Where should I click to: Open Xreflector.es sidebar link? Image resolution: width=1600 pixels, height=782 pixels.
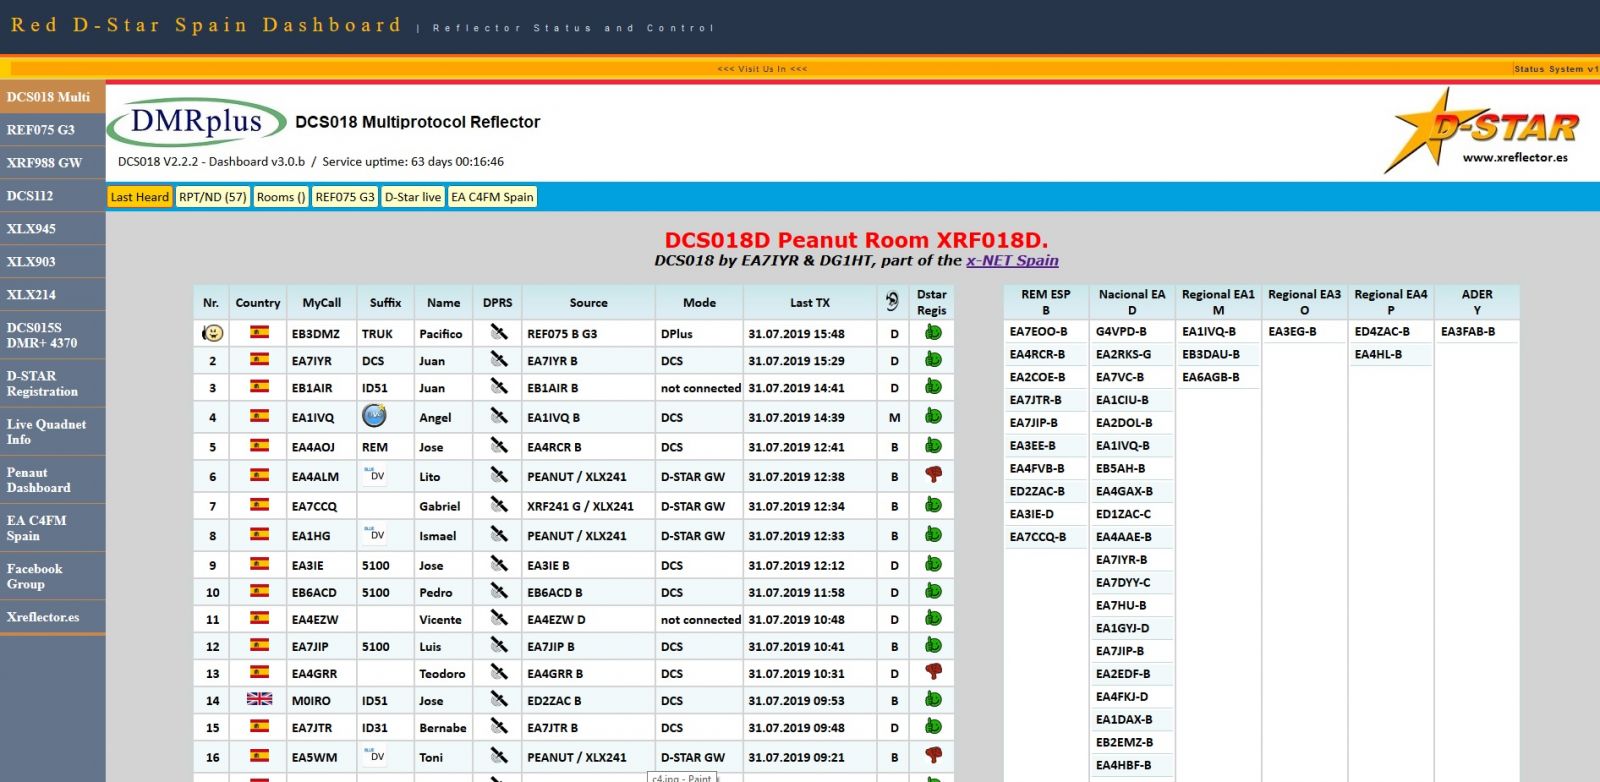point(52,617)
